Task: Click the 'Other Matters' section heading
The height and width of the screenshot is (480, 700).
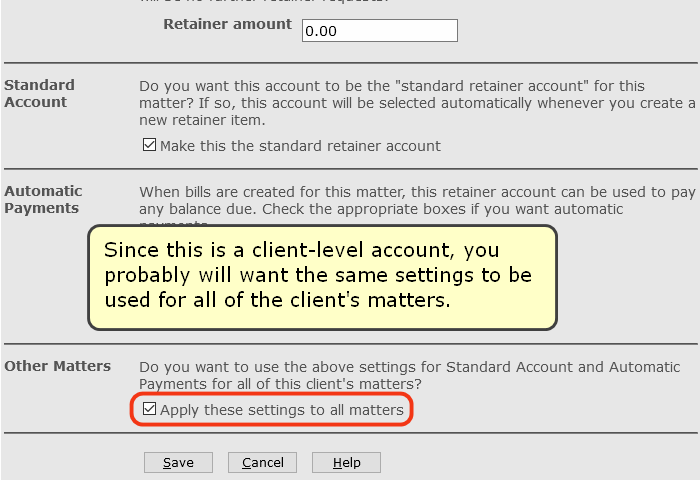Action: (57, 366)
